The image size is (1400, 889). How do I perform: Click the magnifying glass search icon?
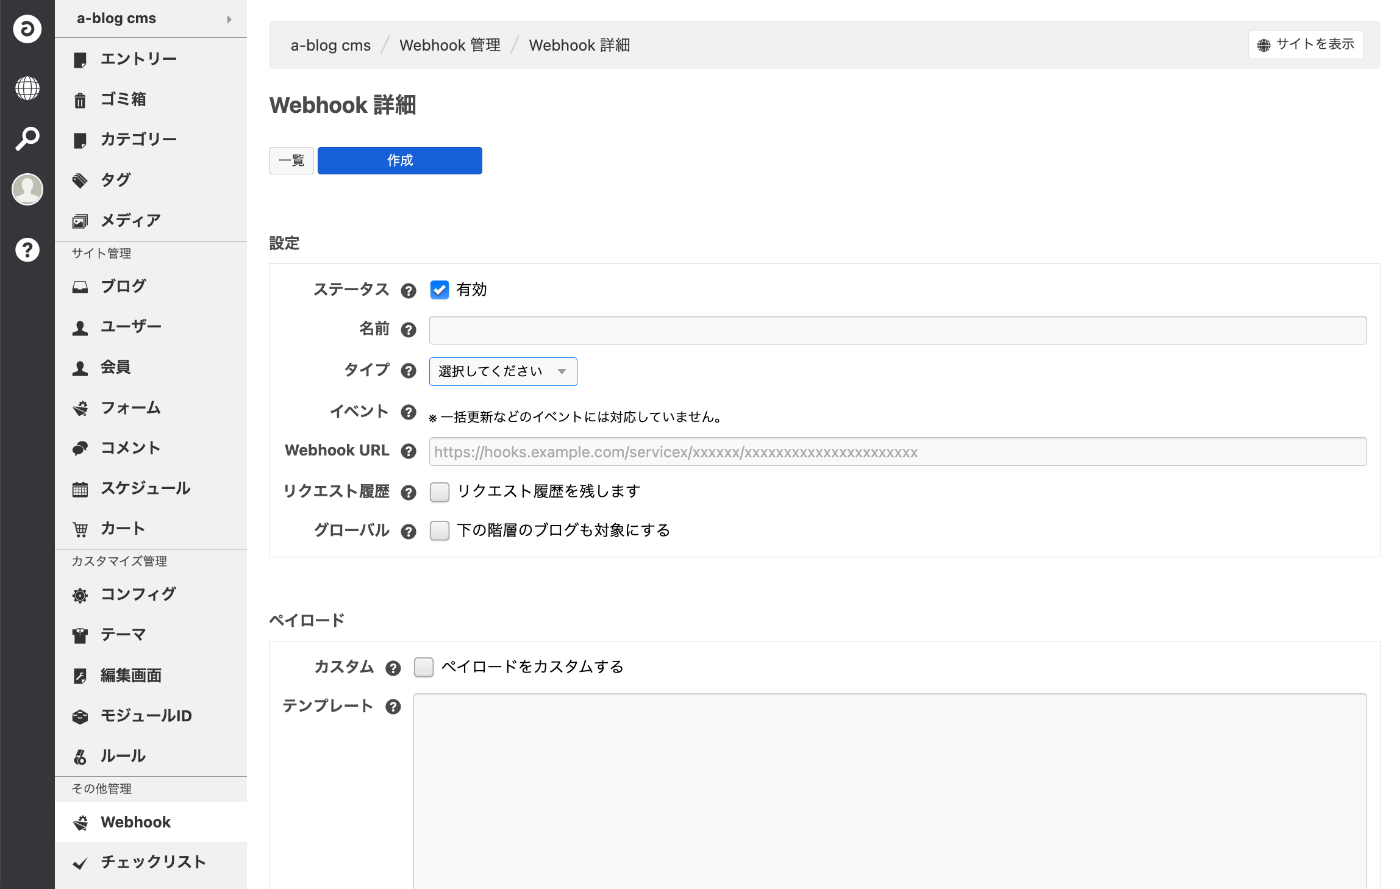tap(27, 138)
